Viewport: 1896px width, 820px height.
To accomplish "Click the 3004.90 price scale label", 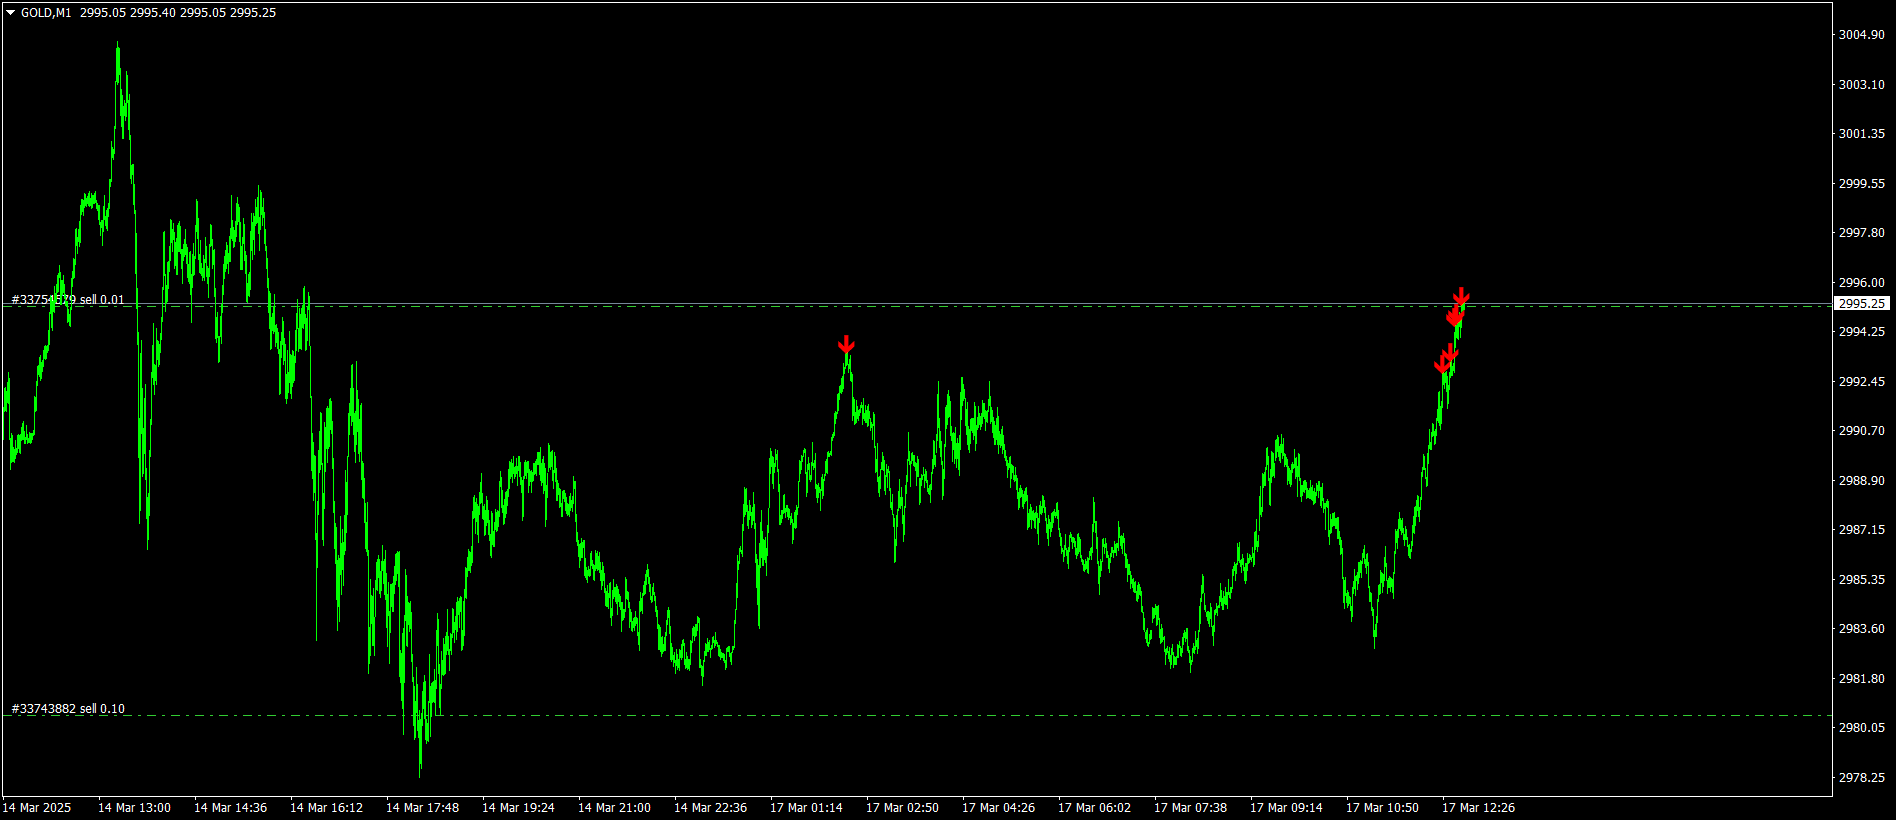I will coord(1862,35).
